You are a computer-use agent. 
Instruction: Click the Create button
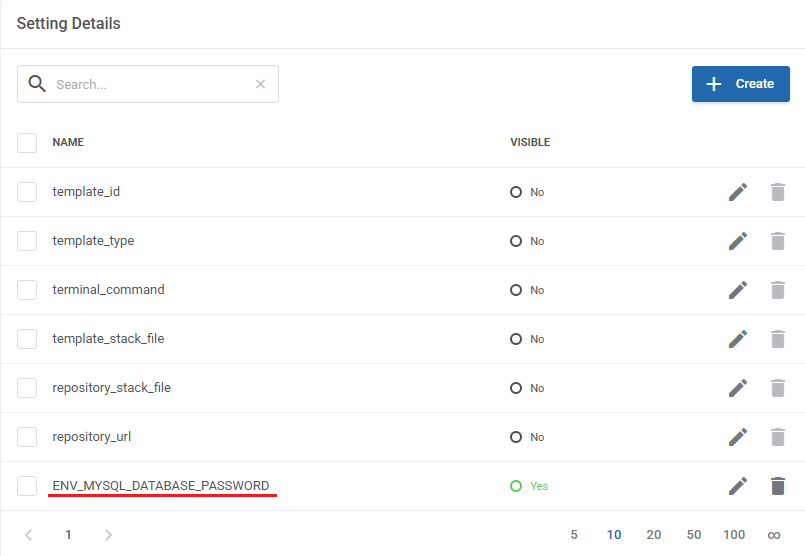(x=740, y=84)
